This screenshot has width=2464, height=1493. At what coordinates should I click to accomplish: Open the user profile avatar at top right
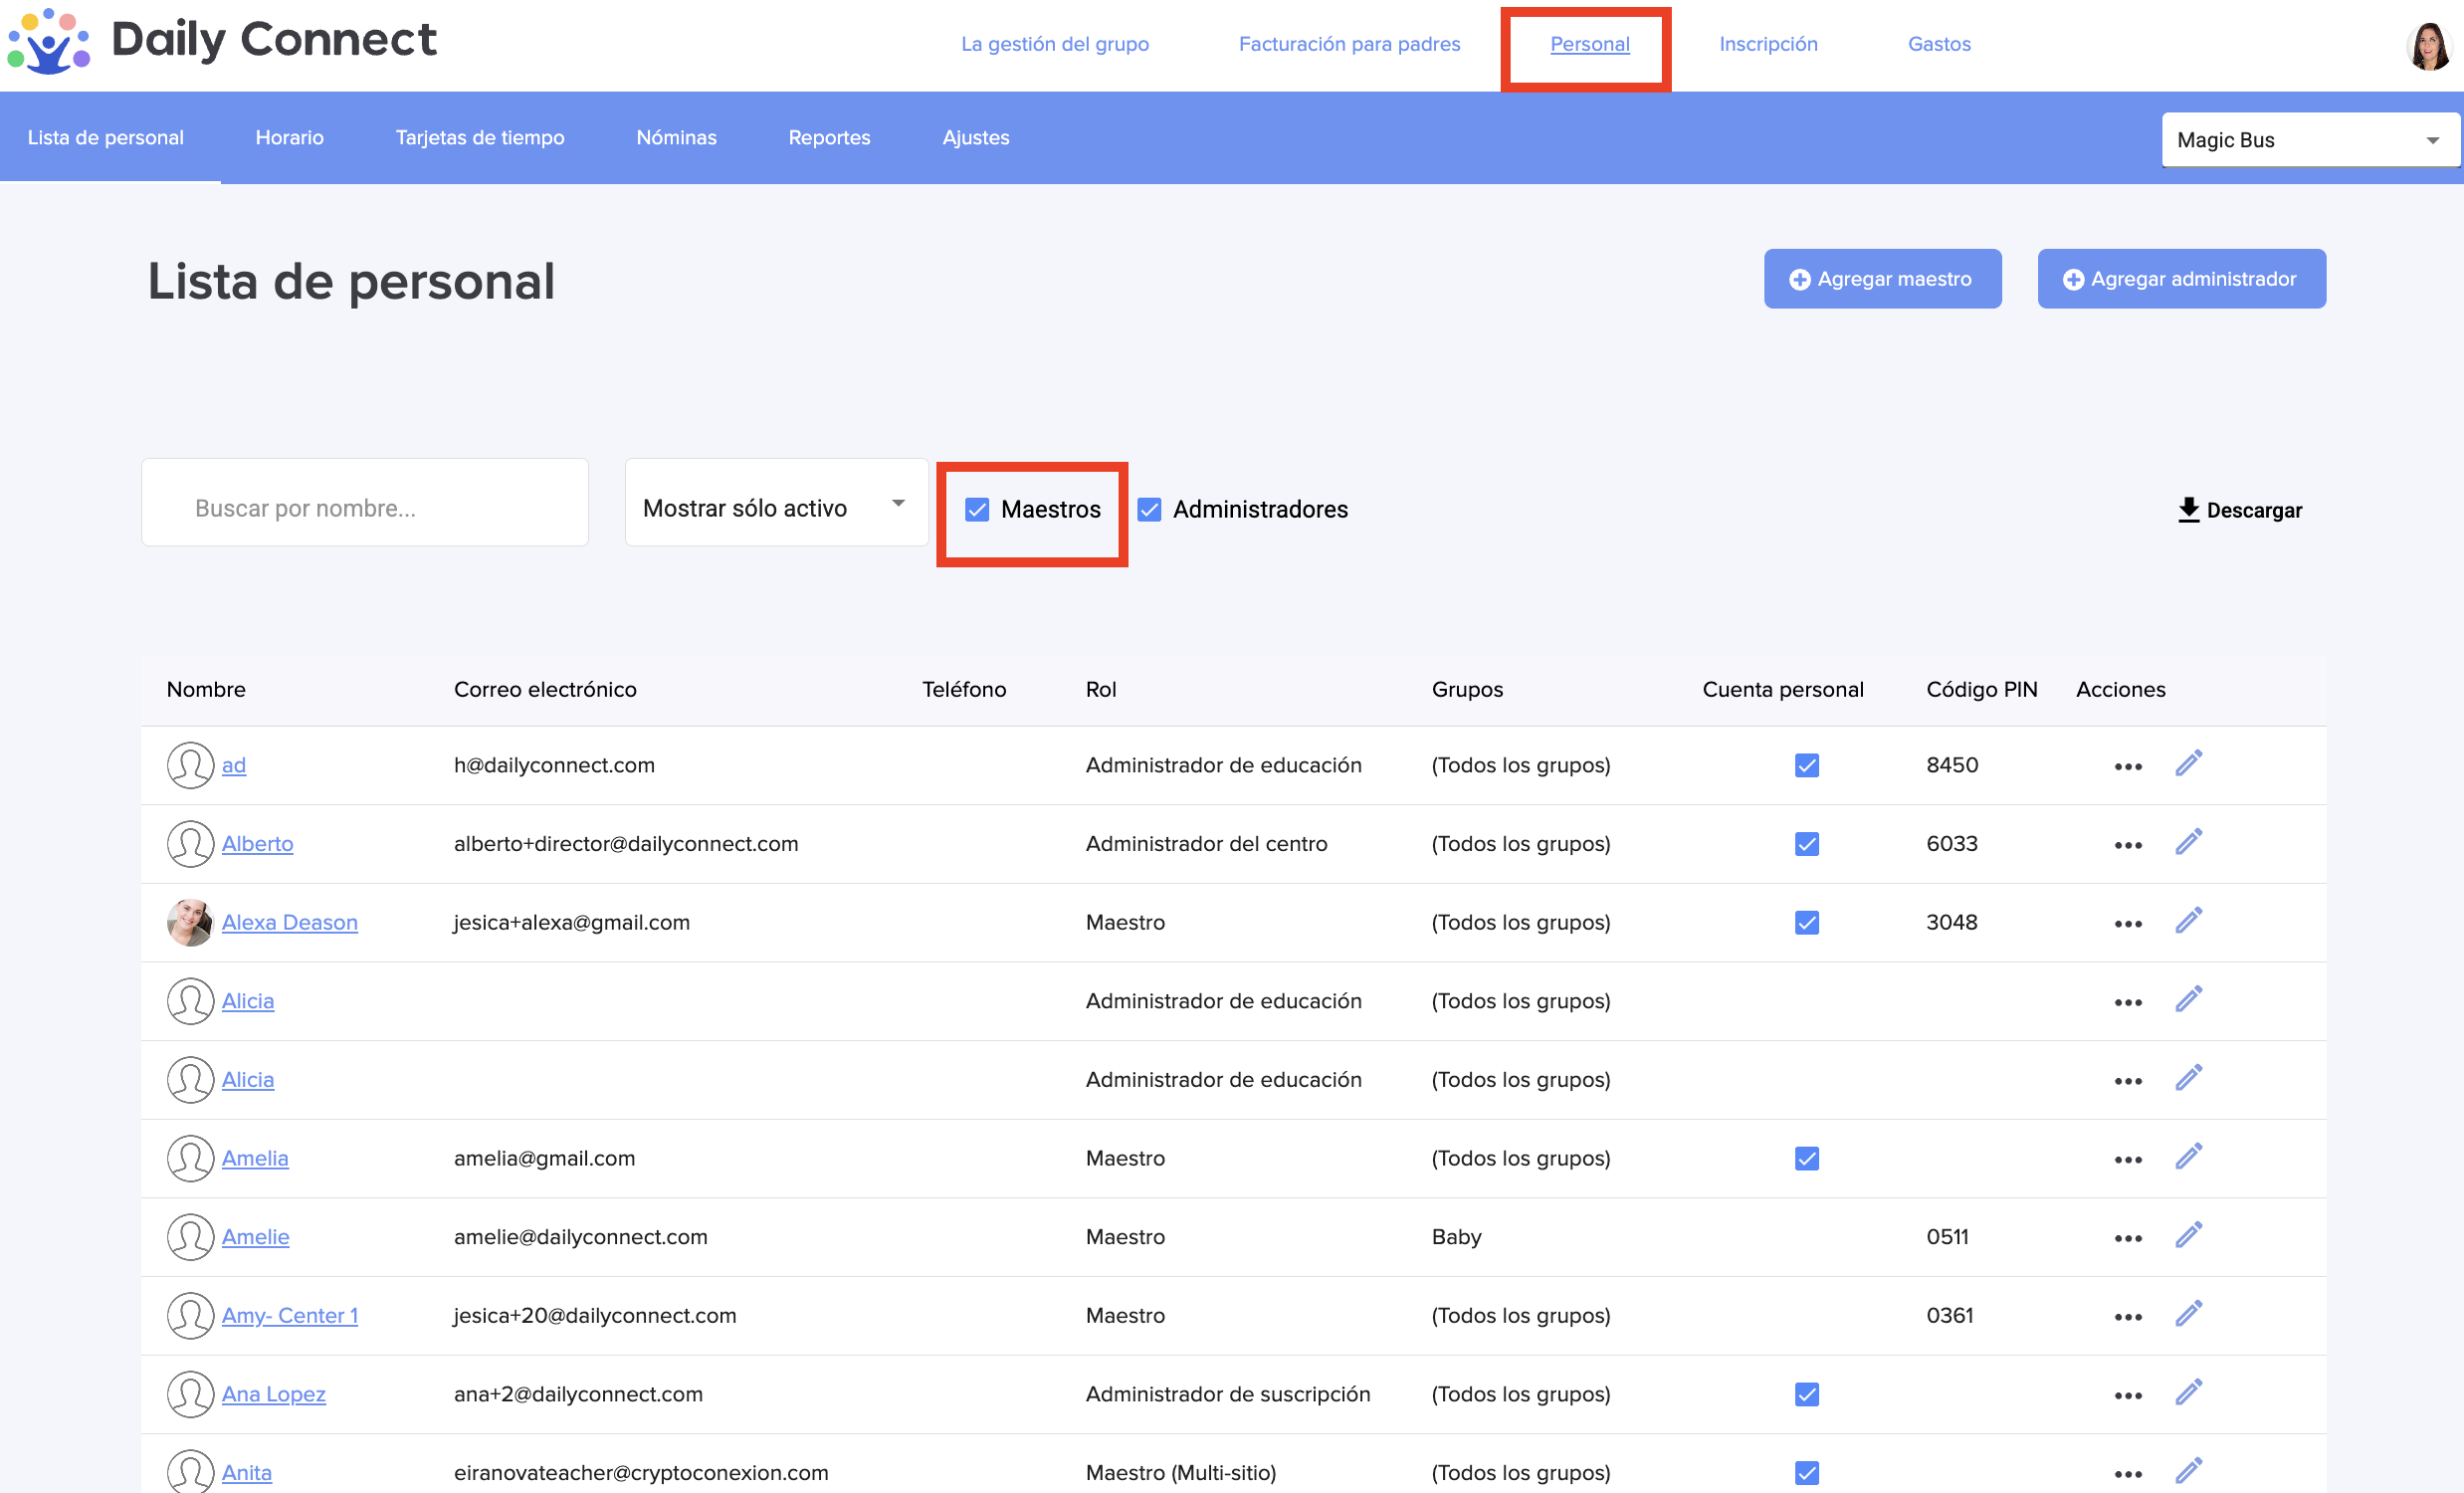(x=2428, y=45)
